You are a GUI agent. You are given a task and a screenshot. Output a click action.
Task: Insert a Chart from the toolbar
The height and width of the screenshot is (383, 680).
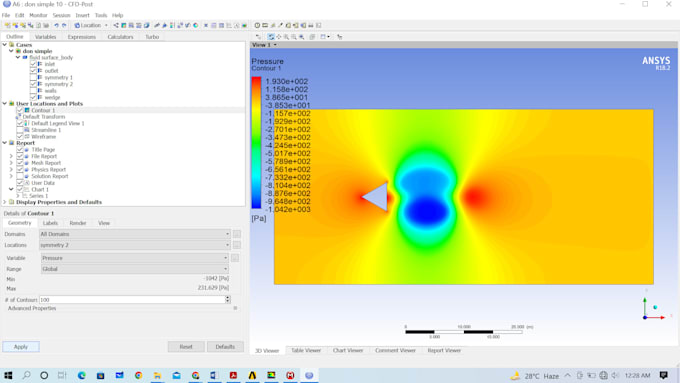tap(229, 25)
